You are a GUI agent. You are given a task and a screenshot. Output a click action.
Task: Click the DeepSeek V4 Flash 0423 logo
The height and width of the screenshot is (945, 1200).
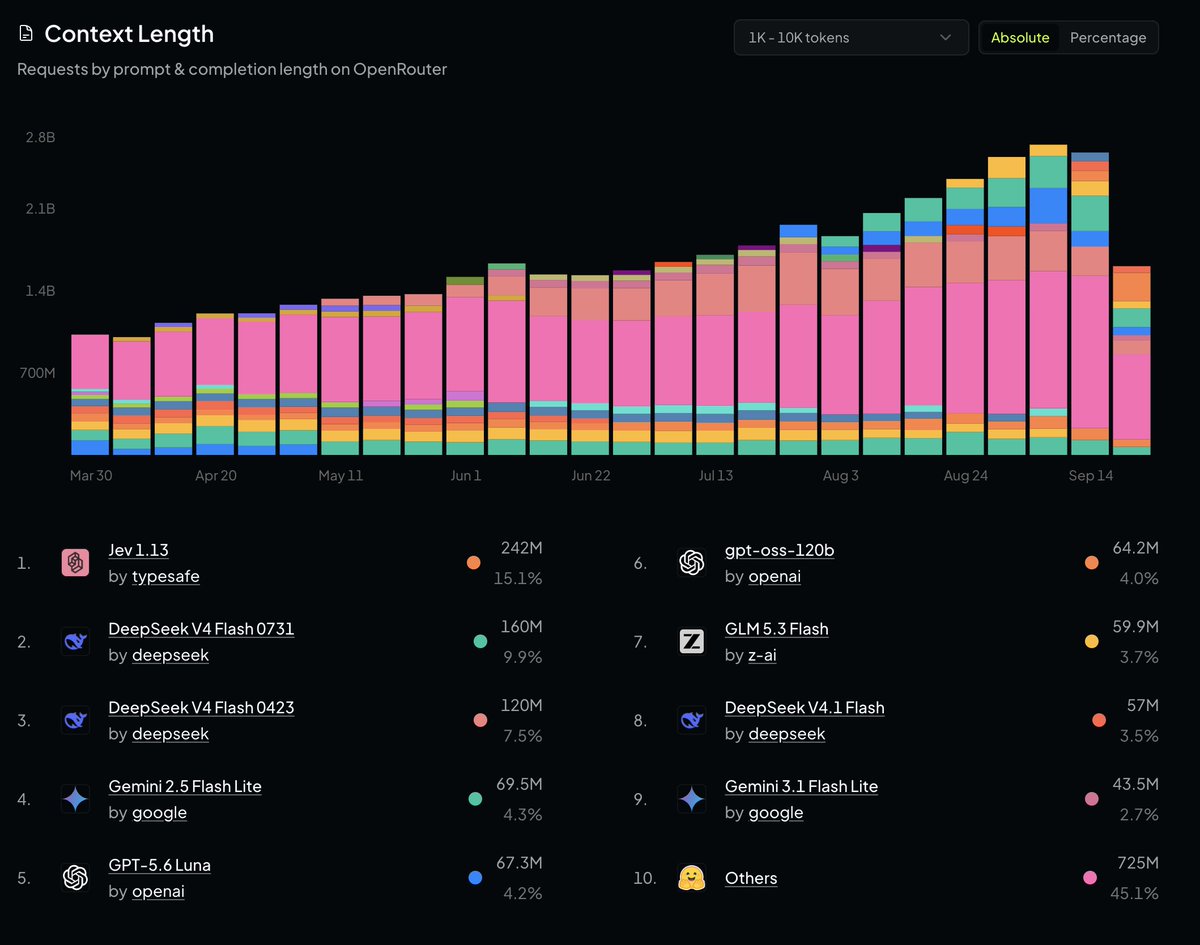click(x=76, y=720)
